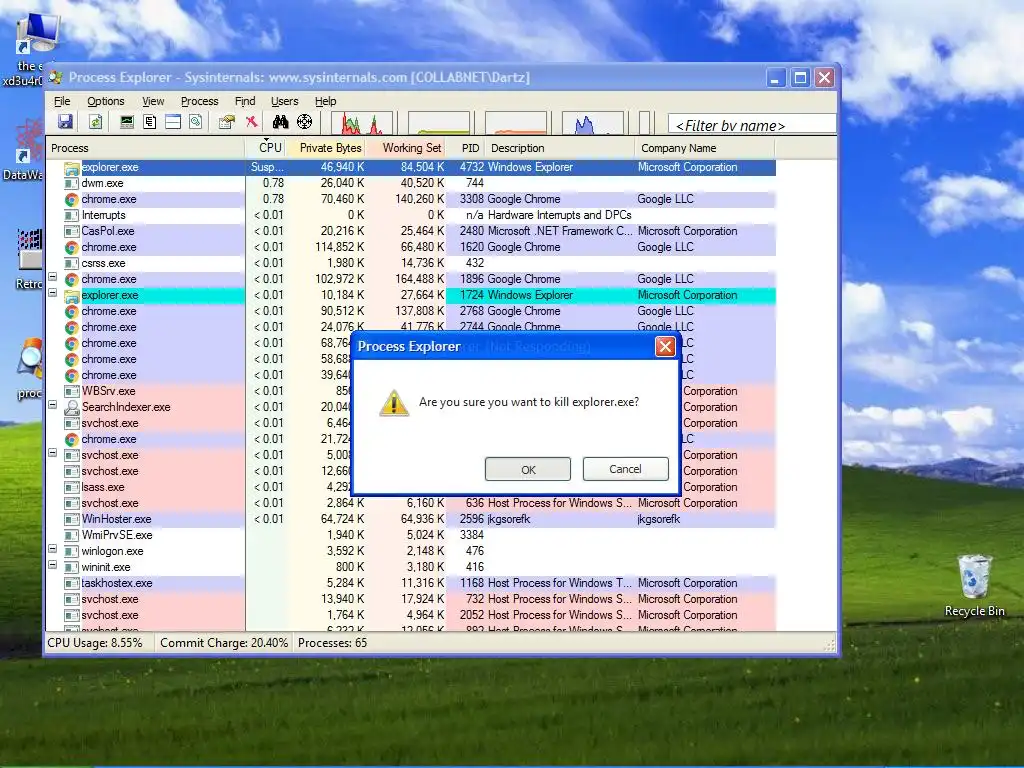Screen dimensions: 1024x768
Task: Select the csrss.exe process row
Action: (411, 263)
